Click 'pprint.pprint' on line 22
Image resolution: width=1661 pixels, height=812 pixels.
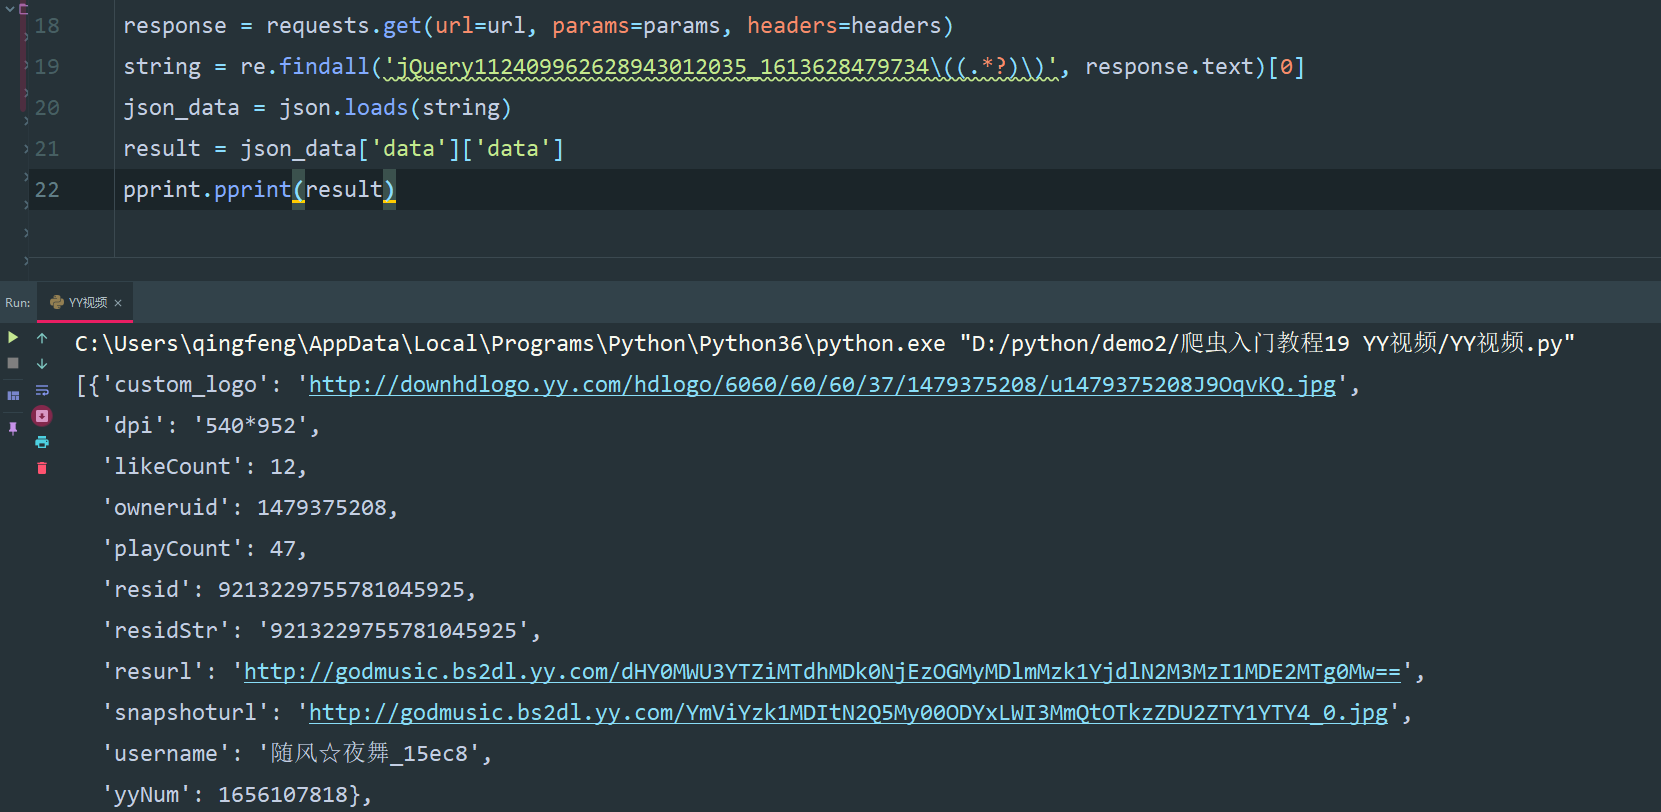pyautogui.click(x=207, y=190)
